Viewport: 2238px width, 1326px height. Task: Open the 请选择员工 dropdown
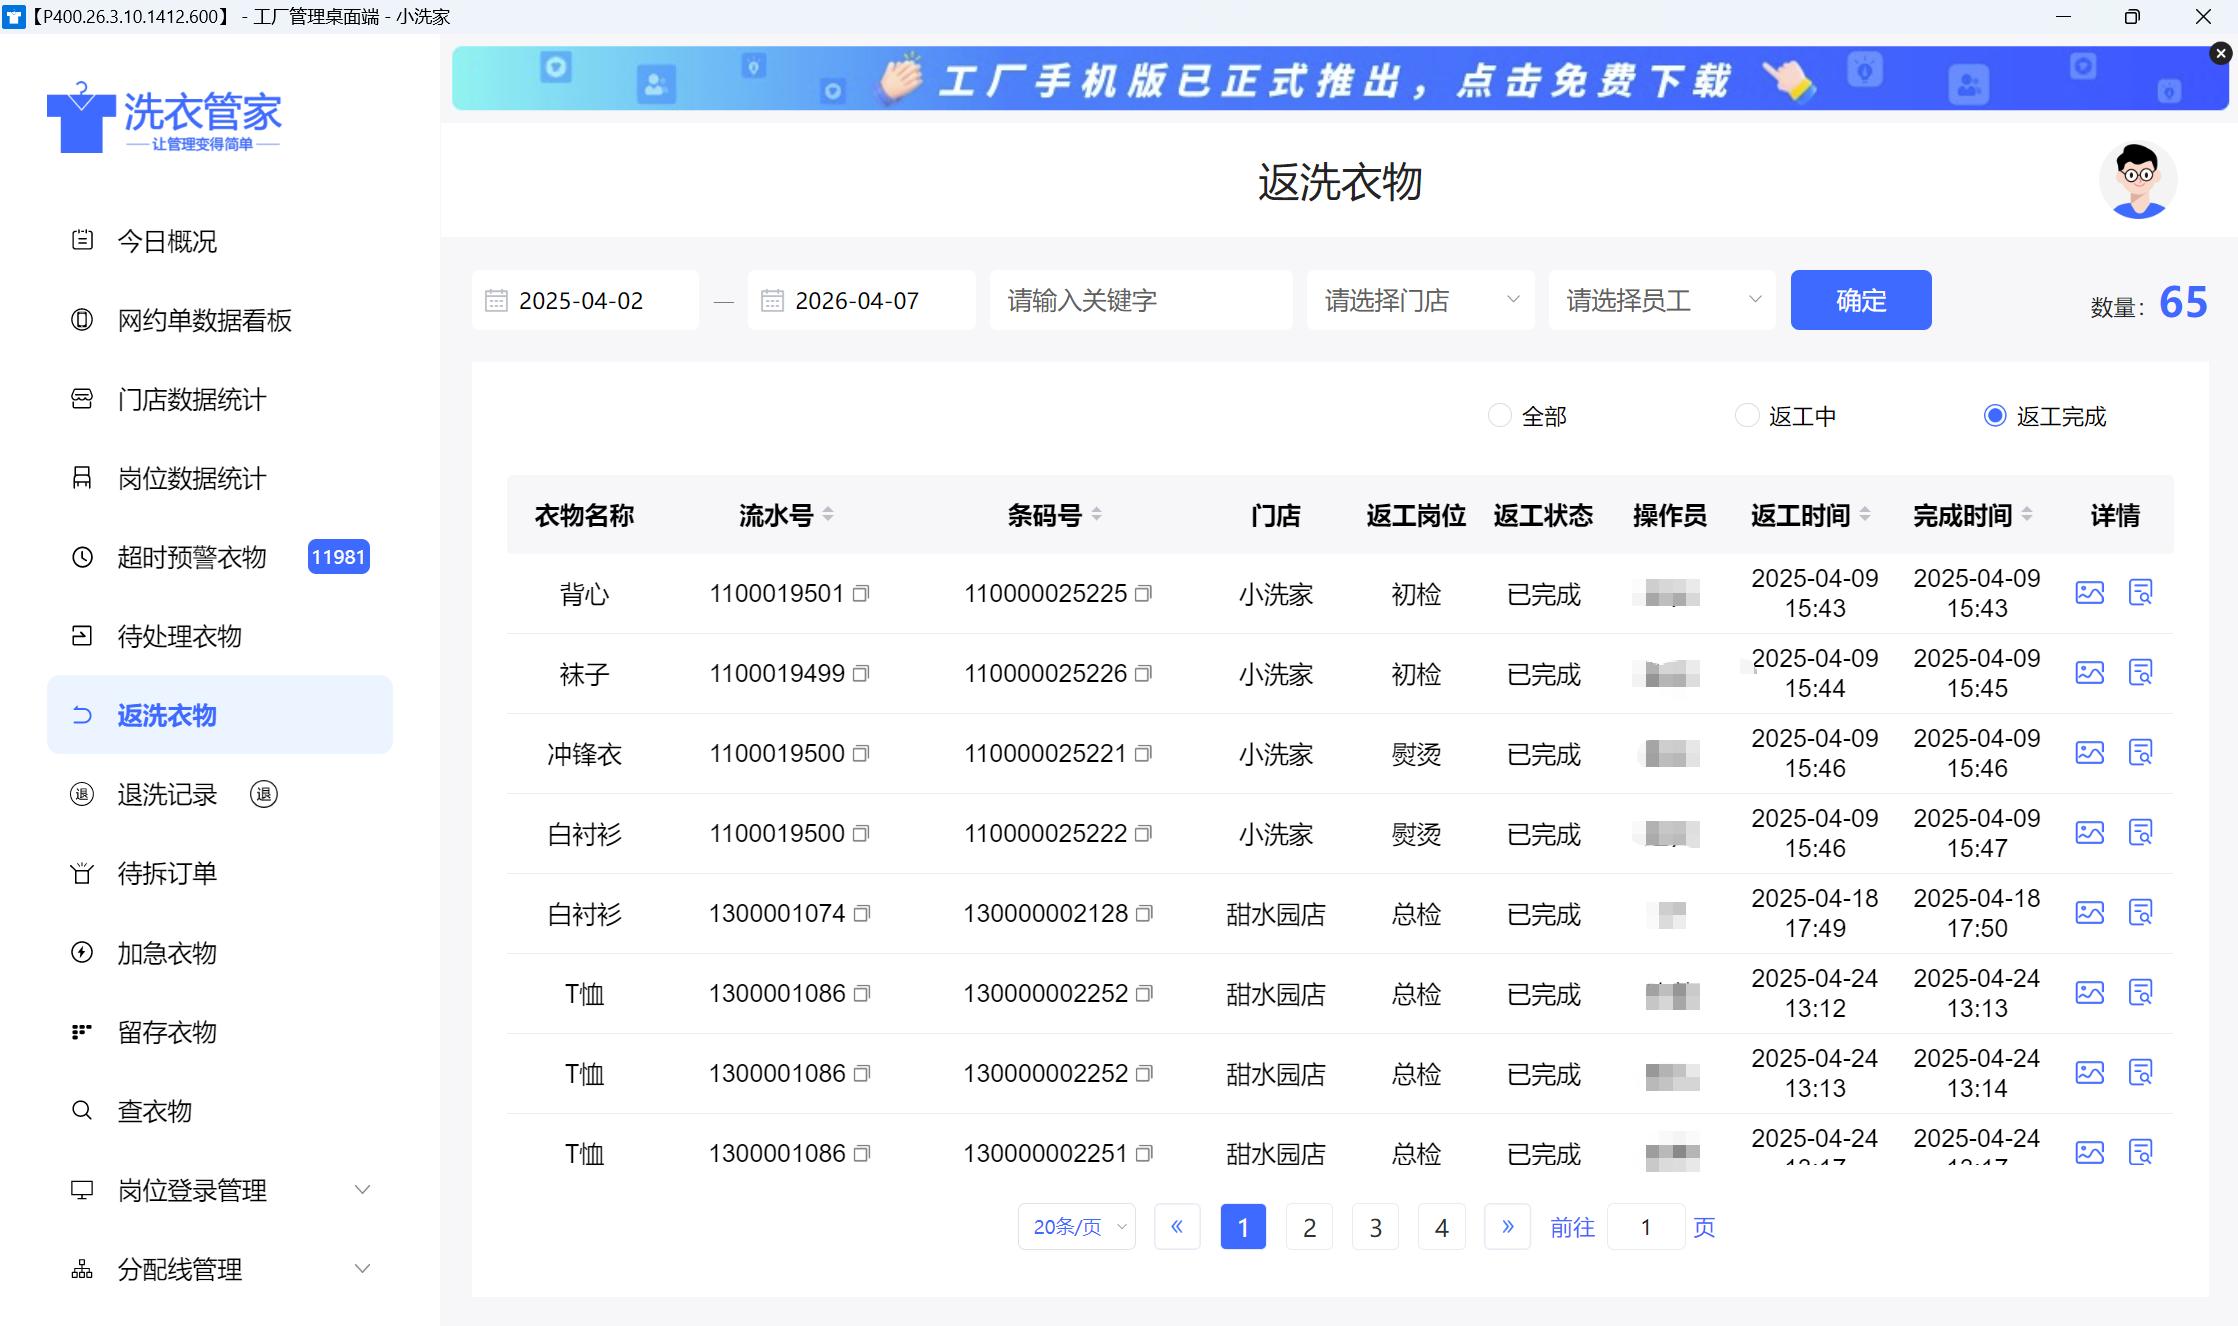(x=1661, y=300)
